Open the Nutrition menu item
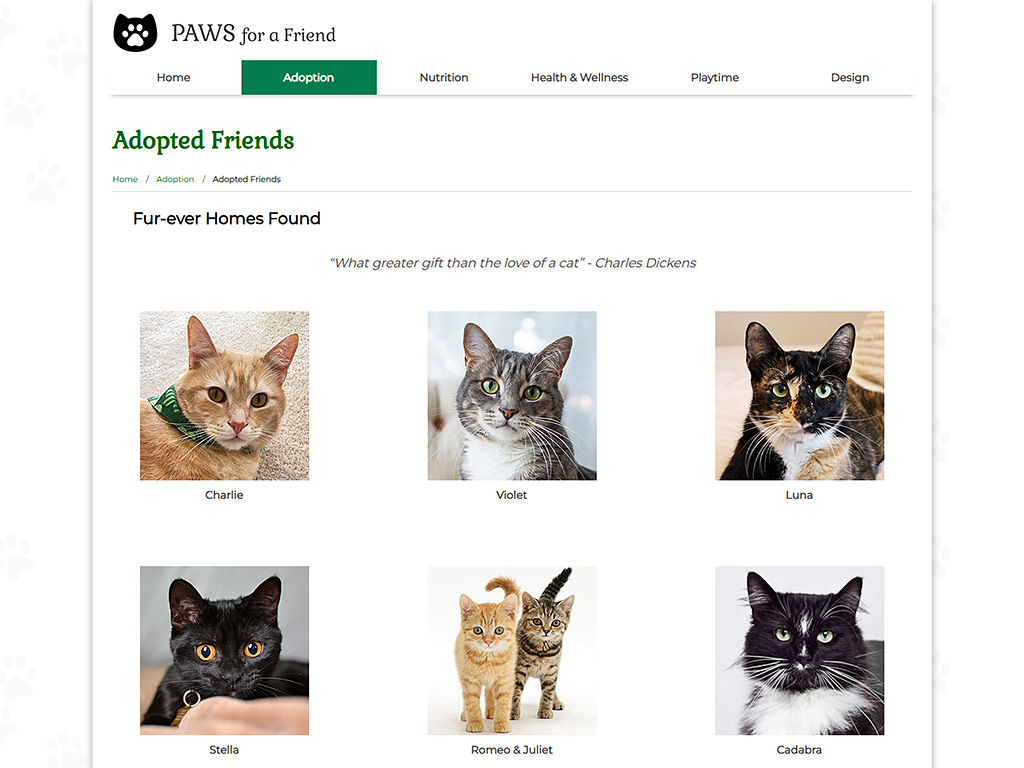The height and width of the screenshot is (768, 1024). point(443,77)
